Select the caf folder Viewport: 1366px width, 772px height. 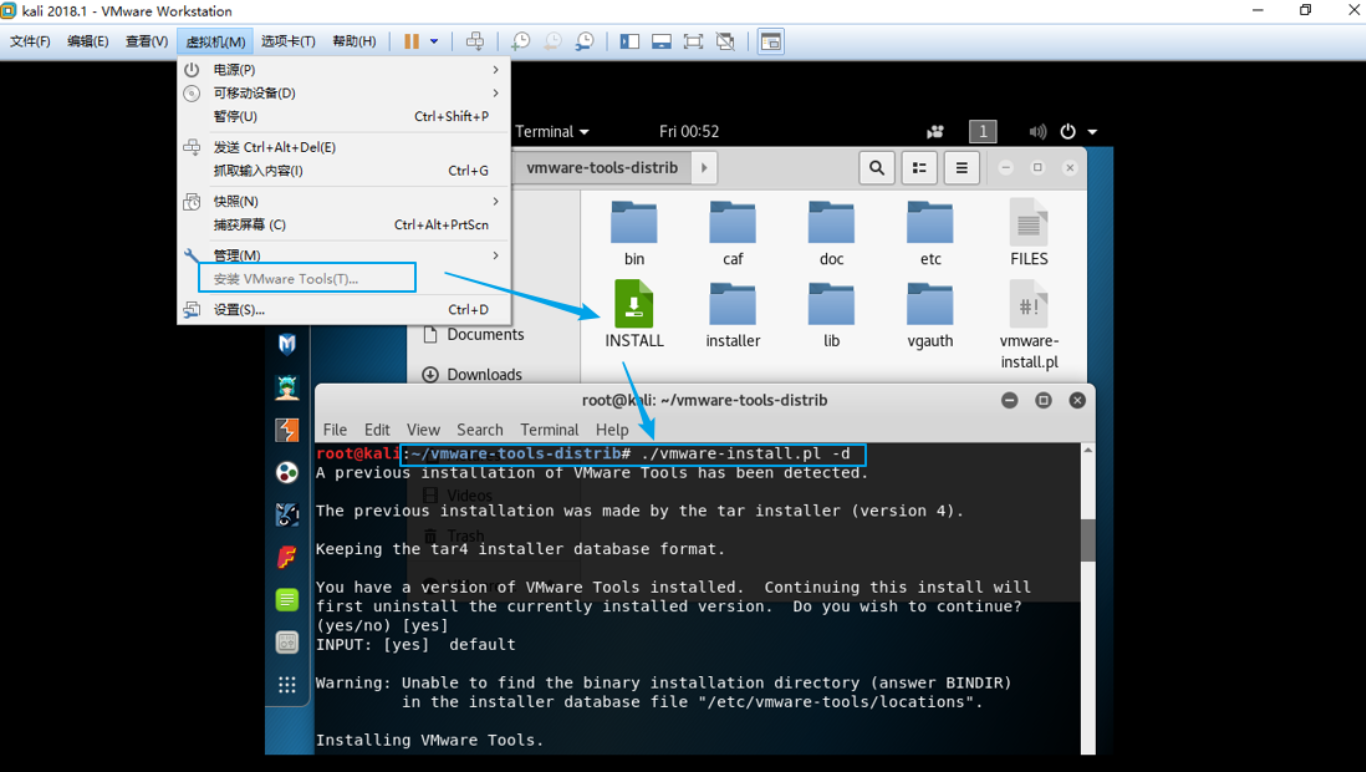733,232
